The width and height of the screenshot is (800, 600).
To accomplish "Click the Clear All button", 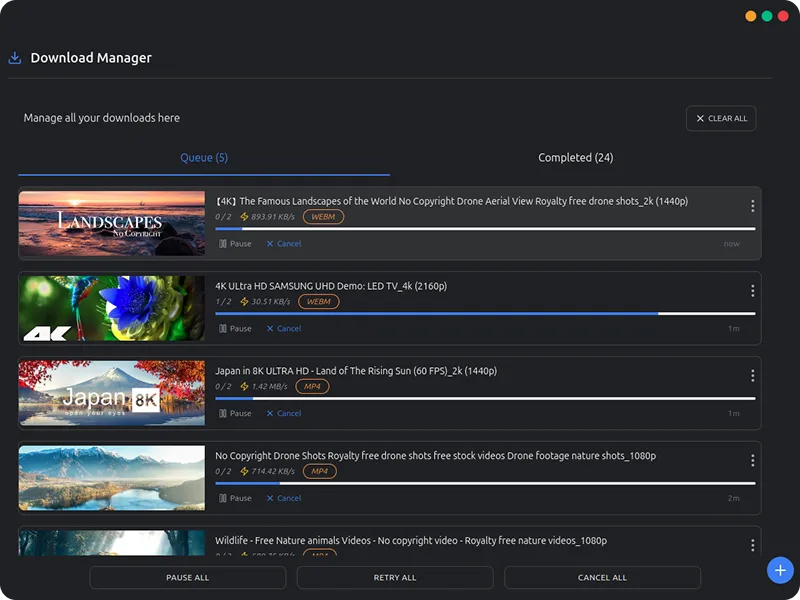I will coord(721,118).
